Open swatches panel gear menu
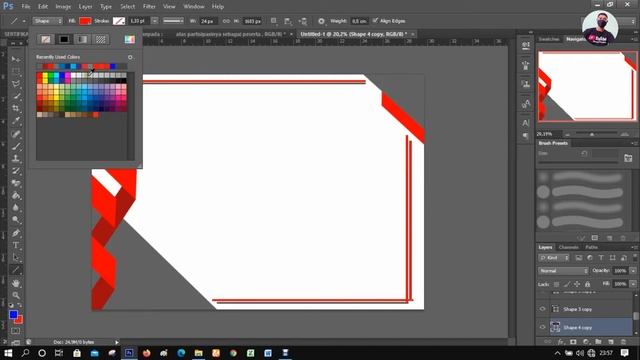This screenshot has width=640, height=360. click(130, 57)
